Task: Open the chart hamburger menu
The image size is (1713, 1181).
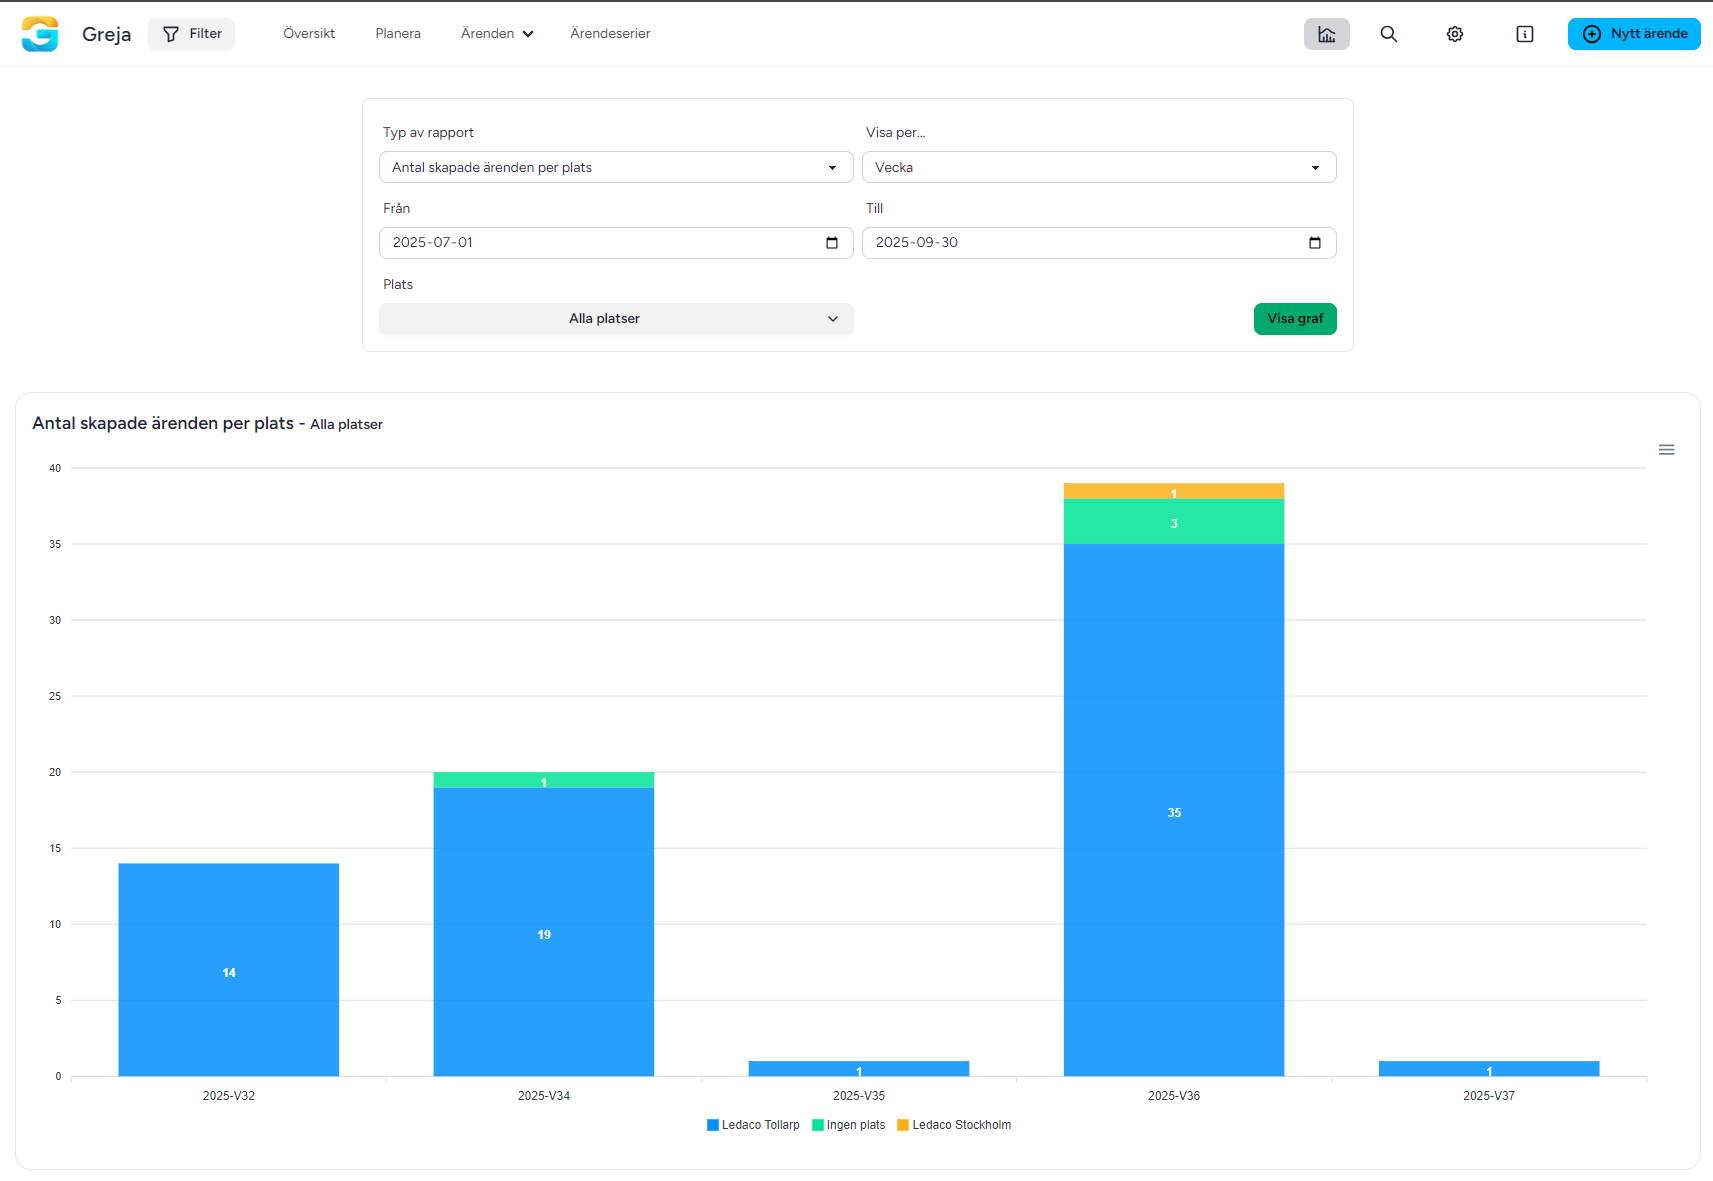Action: (x=1666, y=450)
